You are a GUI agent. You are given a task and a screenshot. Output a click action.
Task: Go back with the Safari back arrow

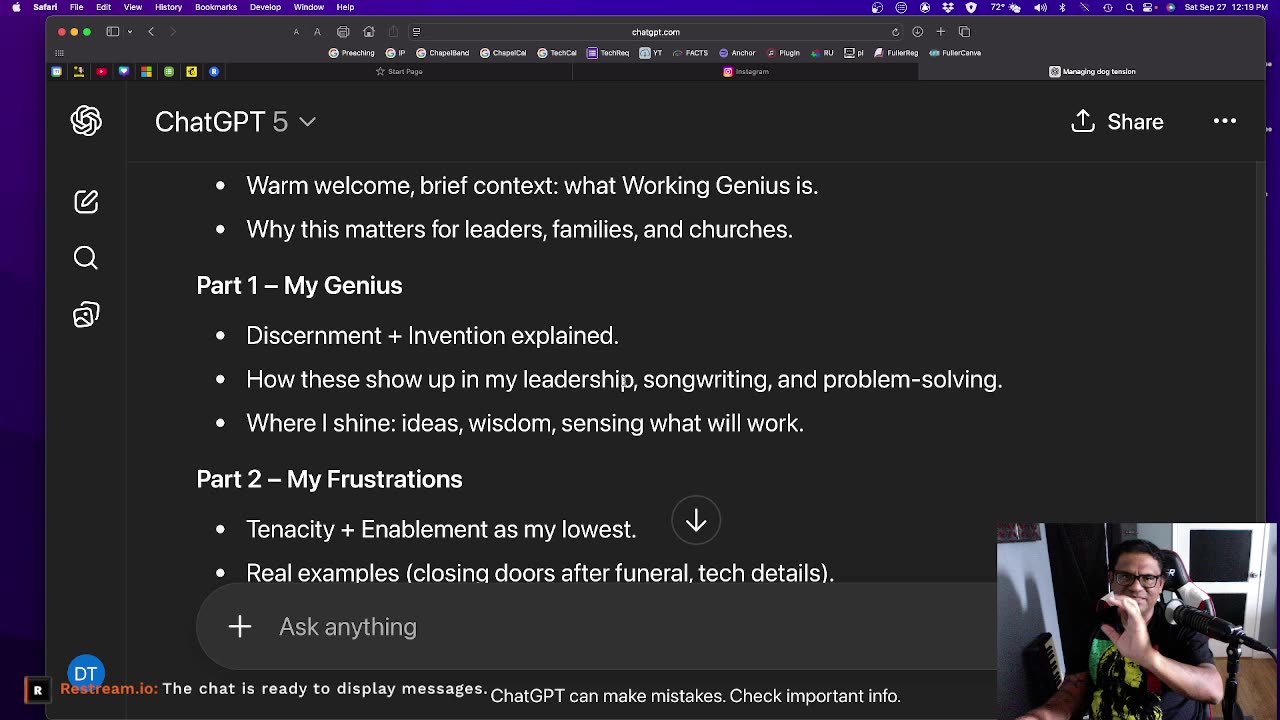pyautogui.click(x=151, y=31)
